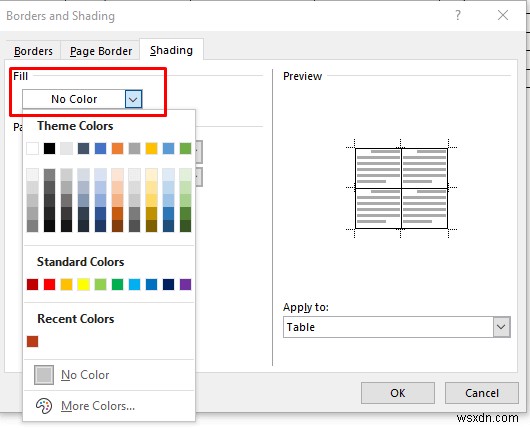
Task: Open the Page Border tab
Action: [101, 51]
